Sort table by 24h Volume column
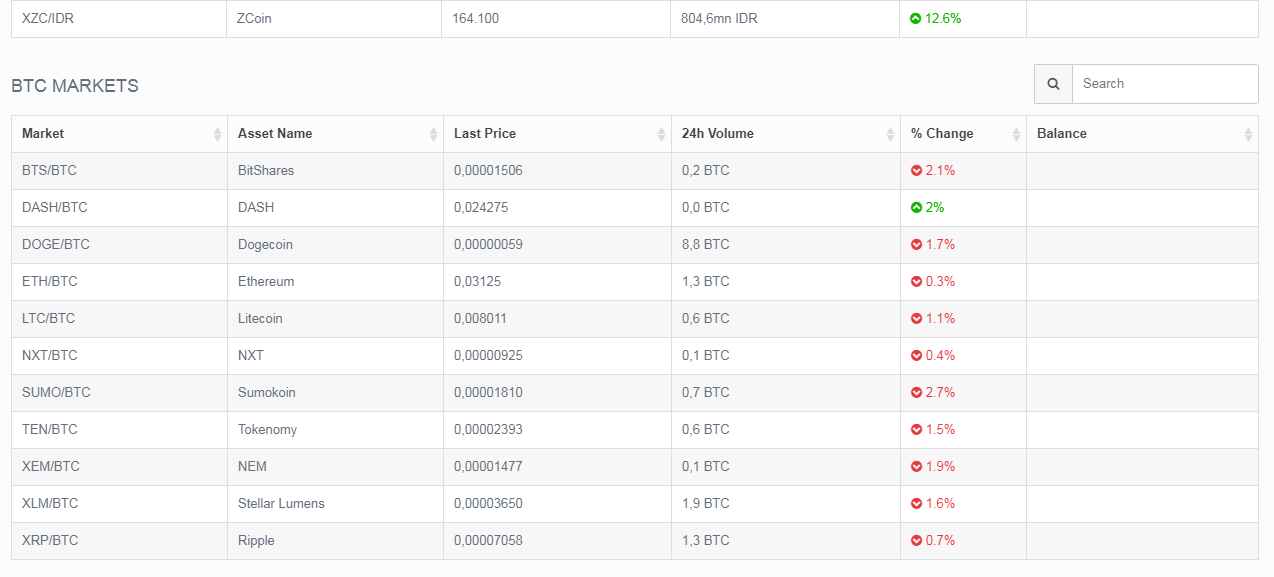 786,134
